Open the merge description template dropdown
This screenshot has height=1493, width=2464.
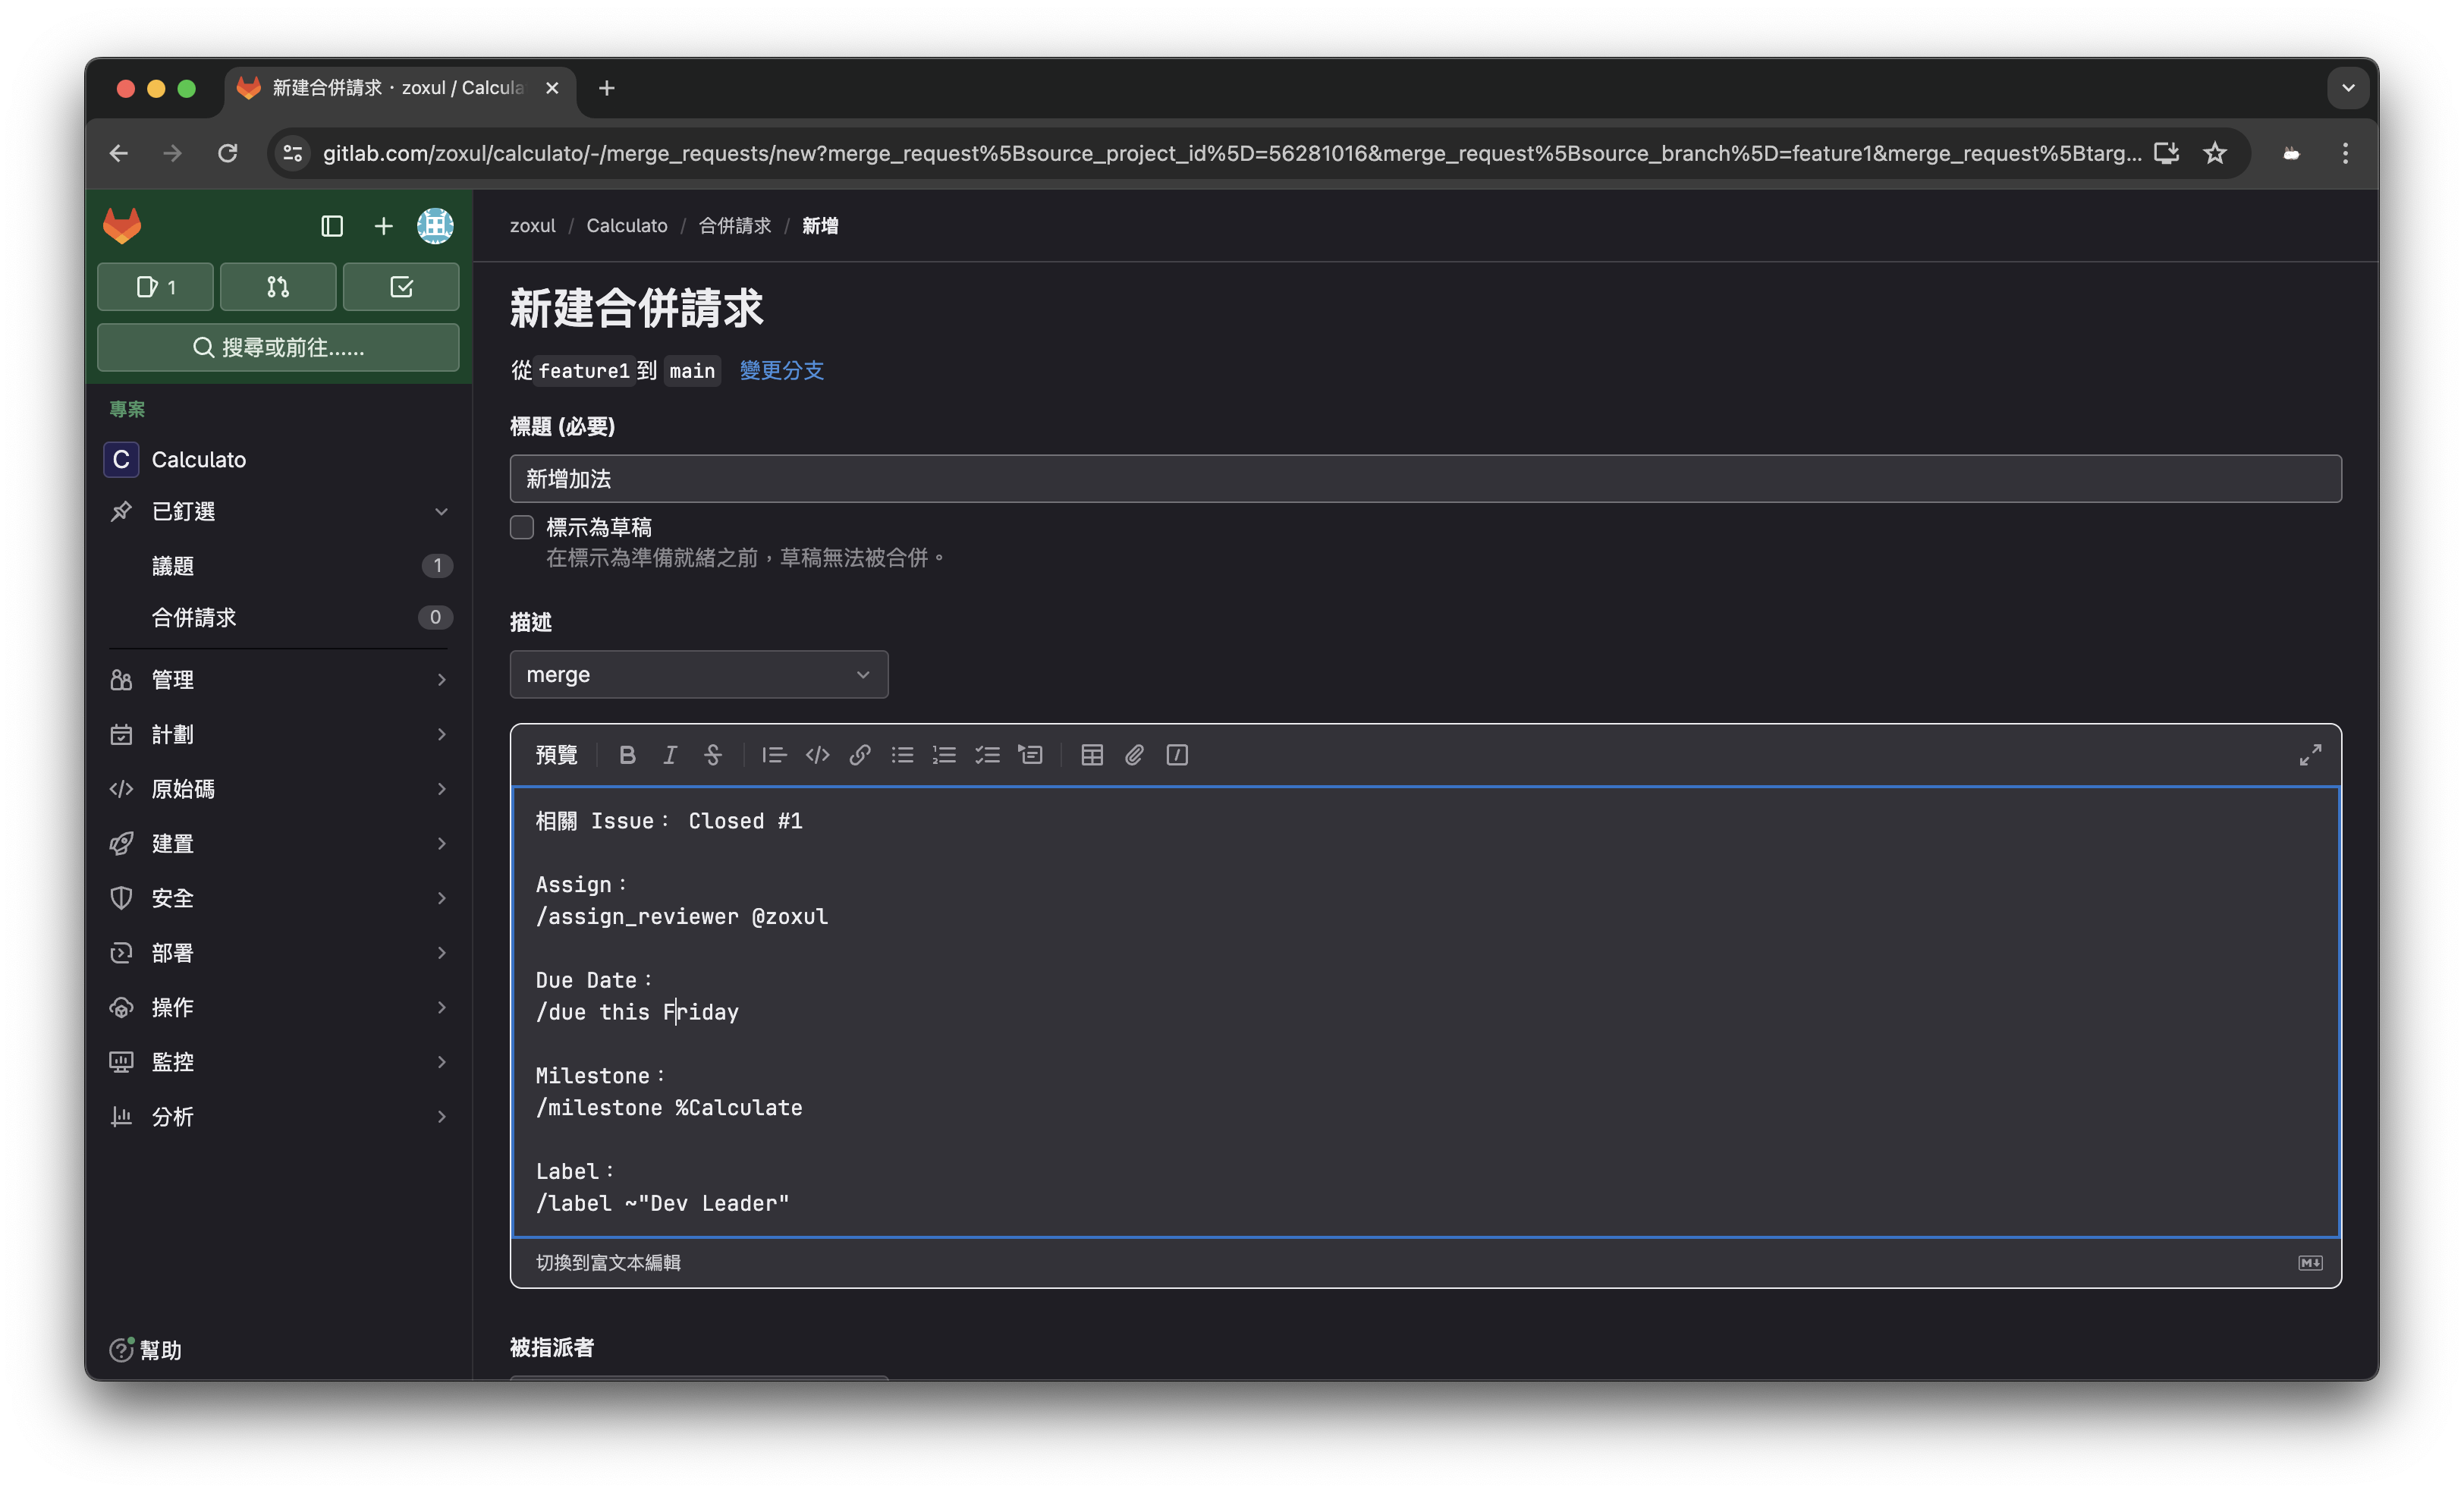(x=698, y=675)
